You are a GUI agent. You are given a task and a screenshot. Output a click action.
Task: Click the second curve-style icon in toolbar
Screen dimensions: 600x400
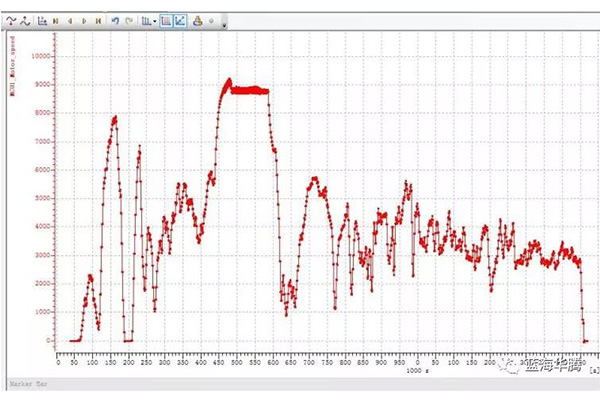(26, 20)
